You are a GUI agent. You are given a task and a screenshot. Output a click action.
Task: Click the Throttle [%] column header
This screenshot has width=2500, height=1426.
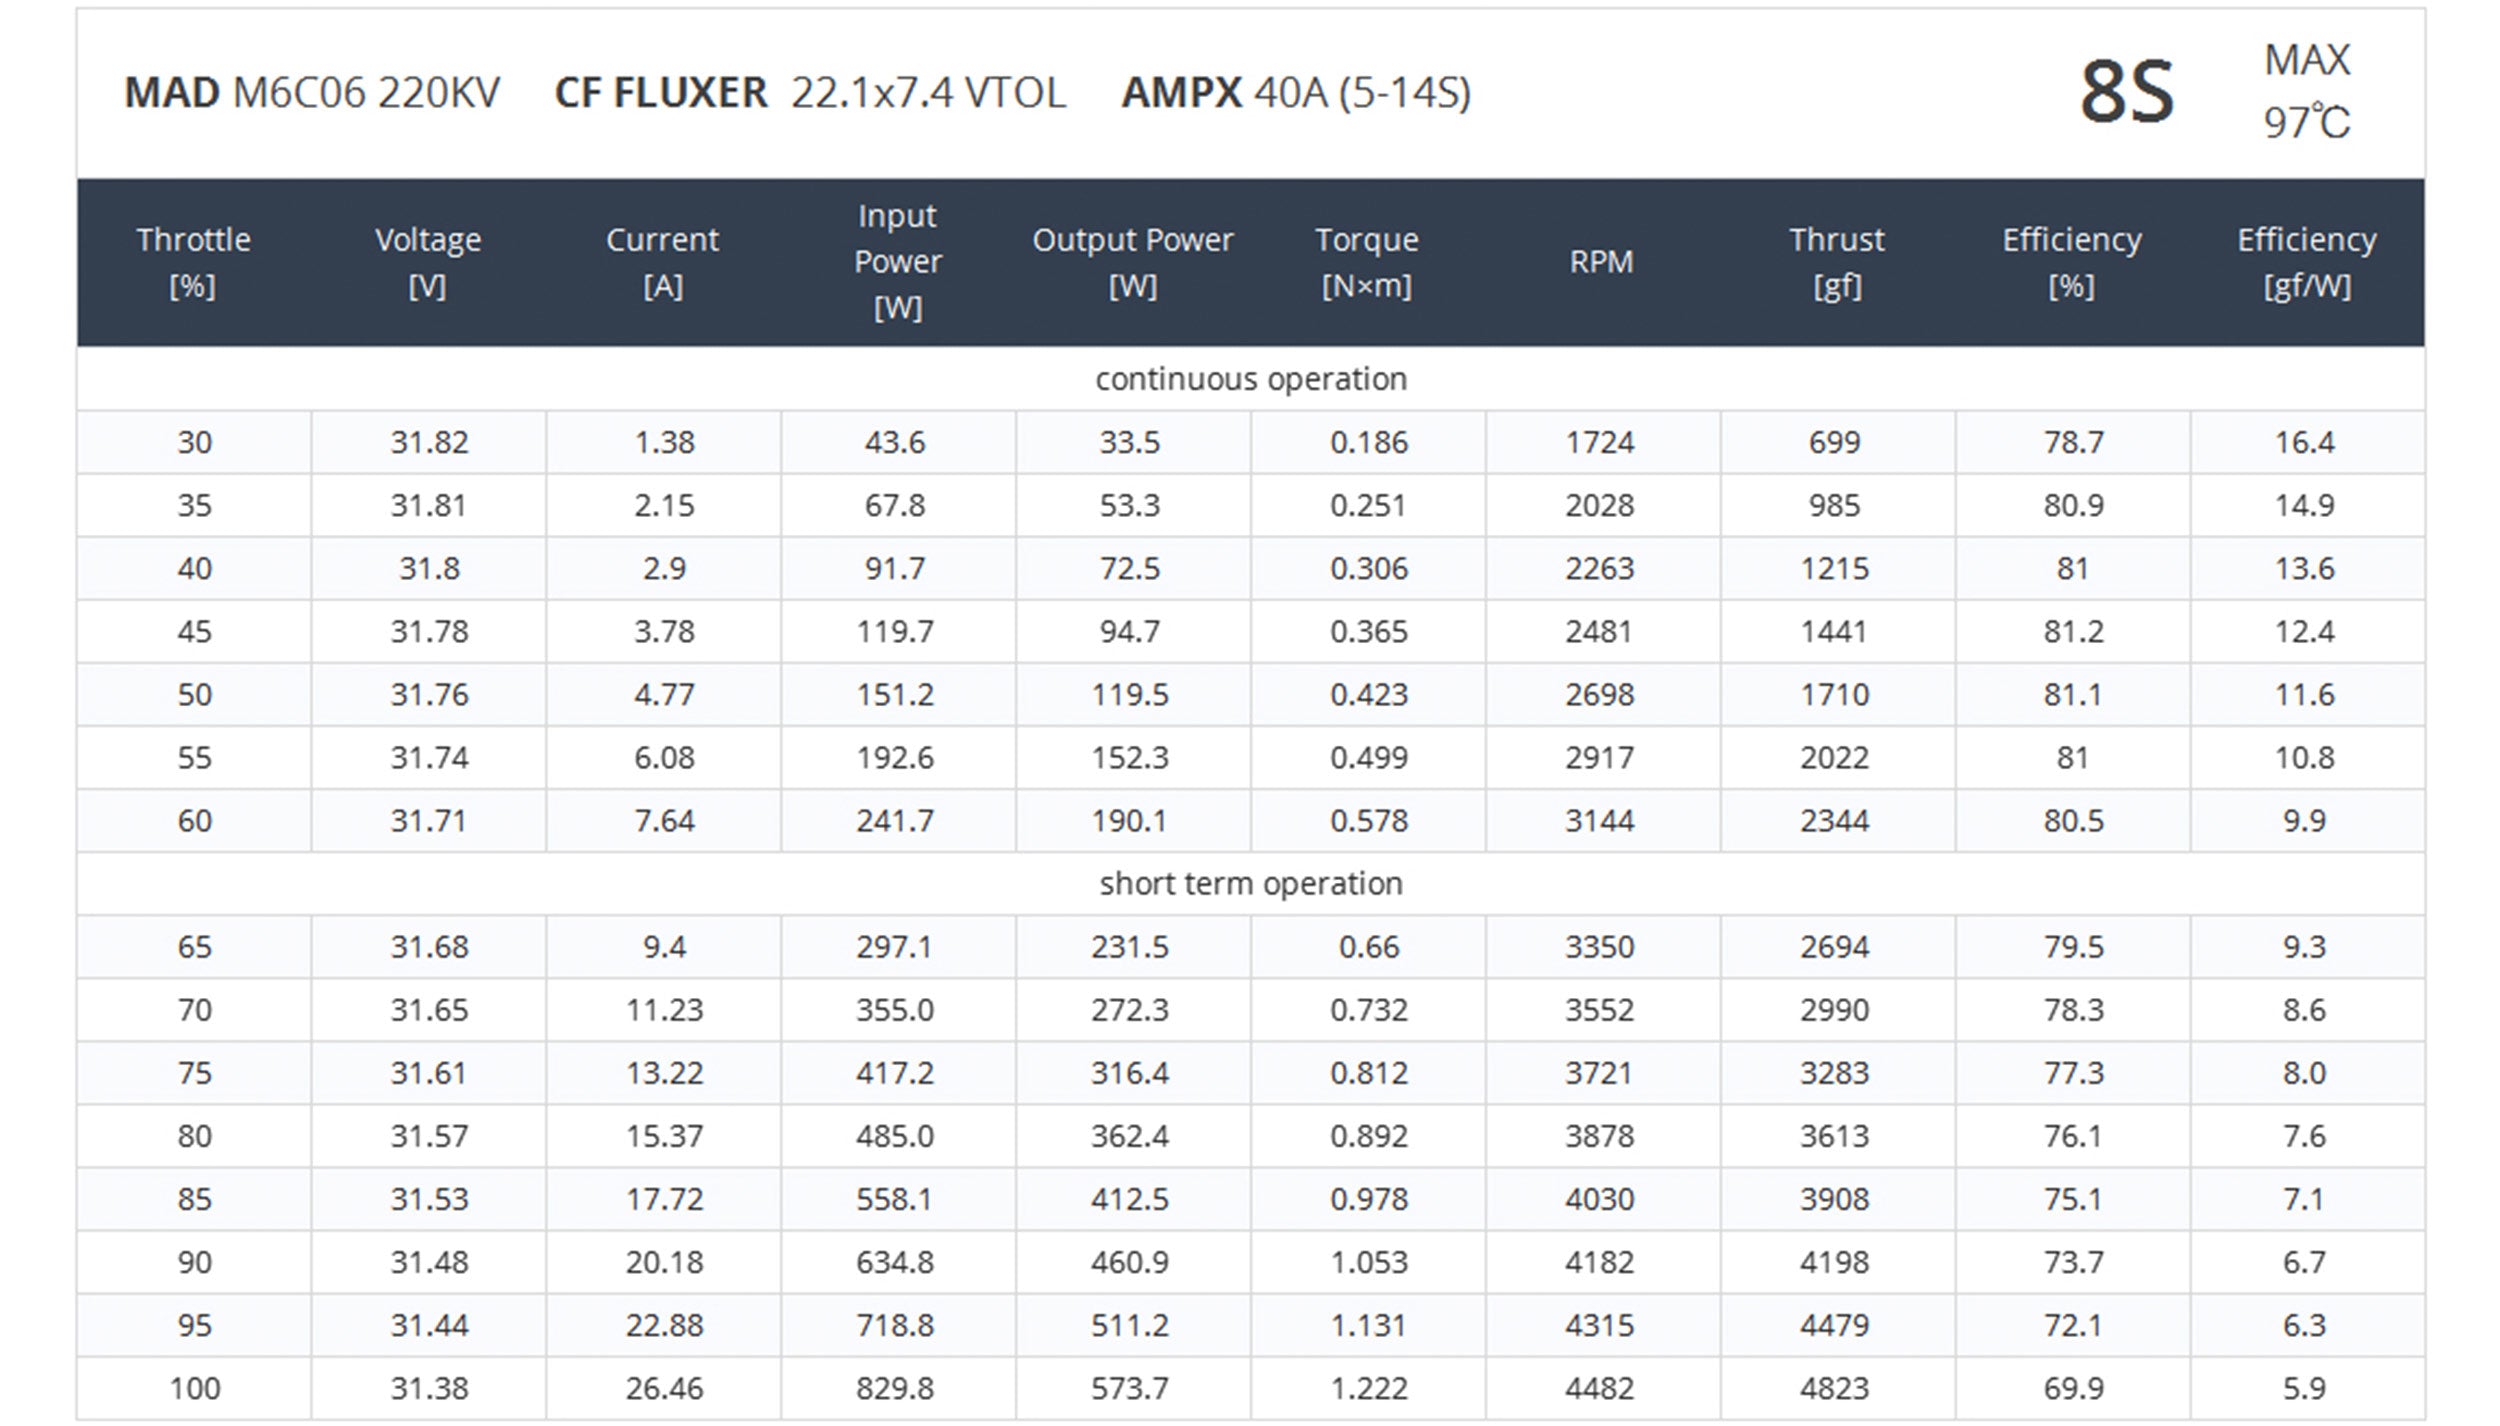pyautogui.click(x=193, y=262)
